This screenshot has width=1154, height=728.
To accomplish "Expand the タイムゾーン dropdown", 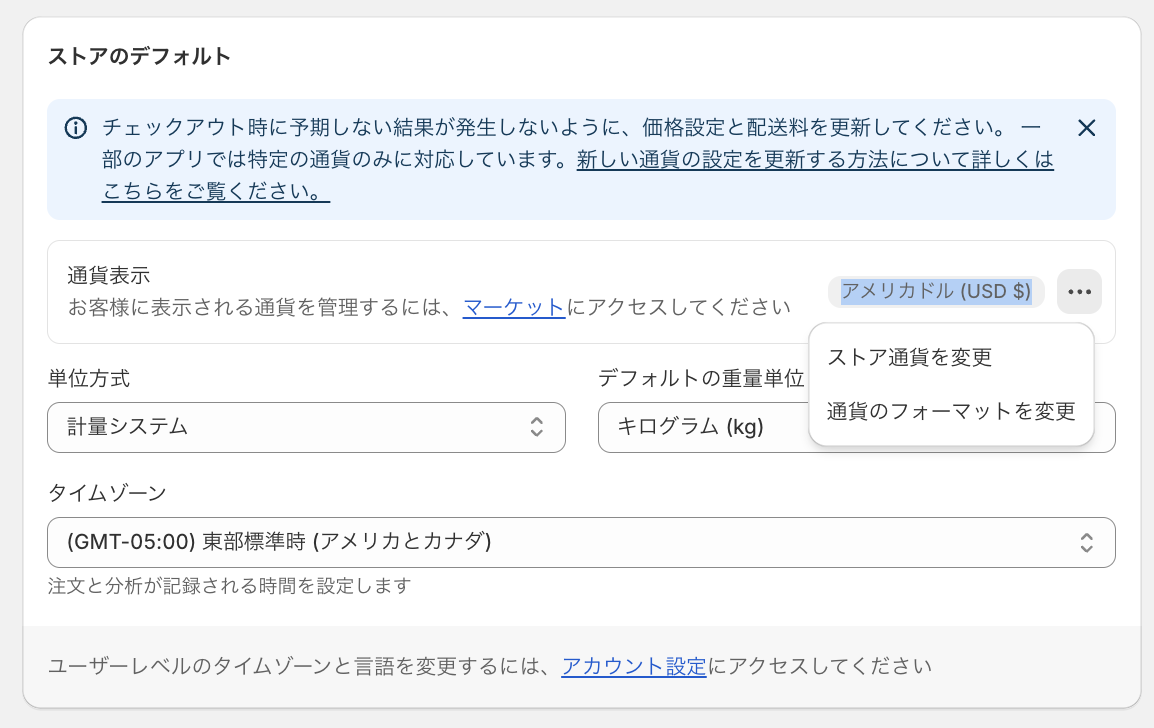I will click(x=581, y=543).
